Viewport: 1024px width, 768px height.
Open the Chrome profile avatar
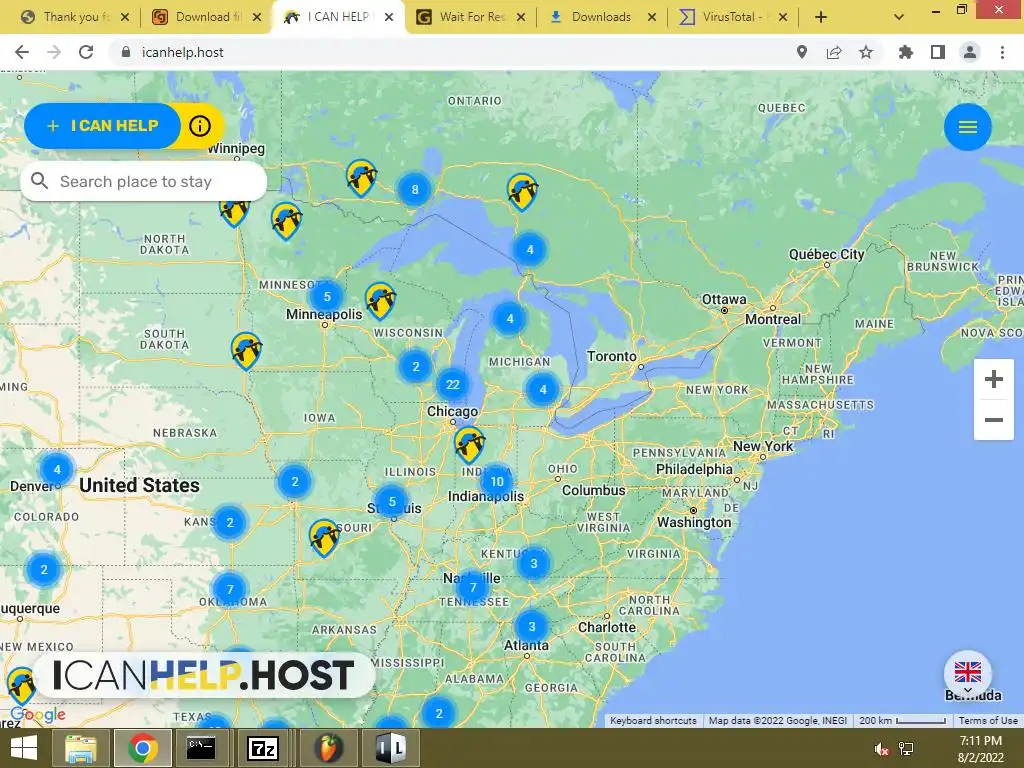pos(970,52)
